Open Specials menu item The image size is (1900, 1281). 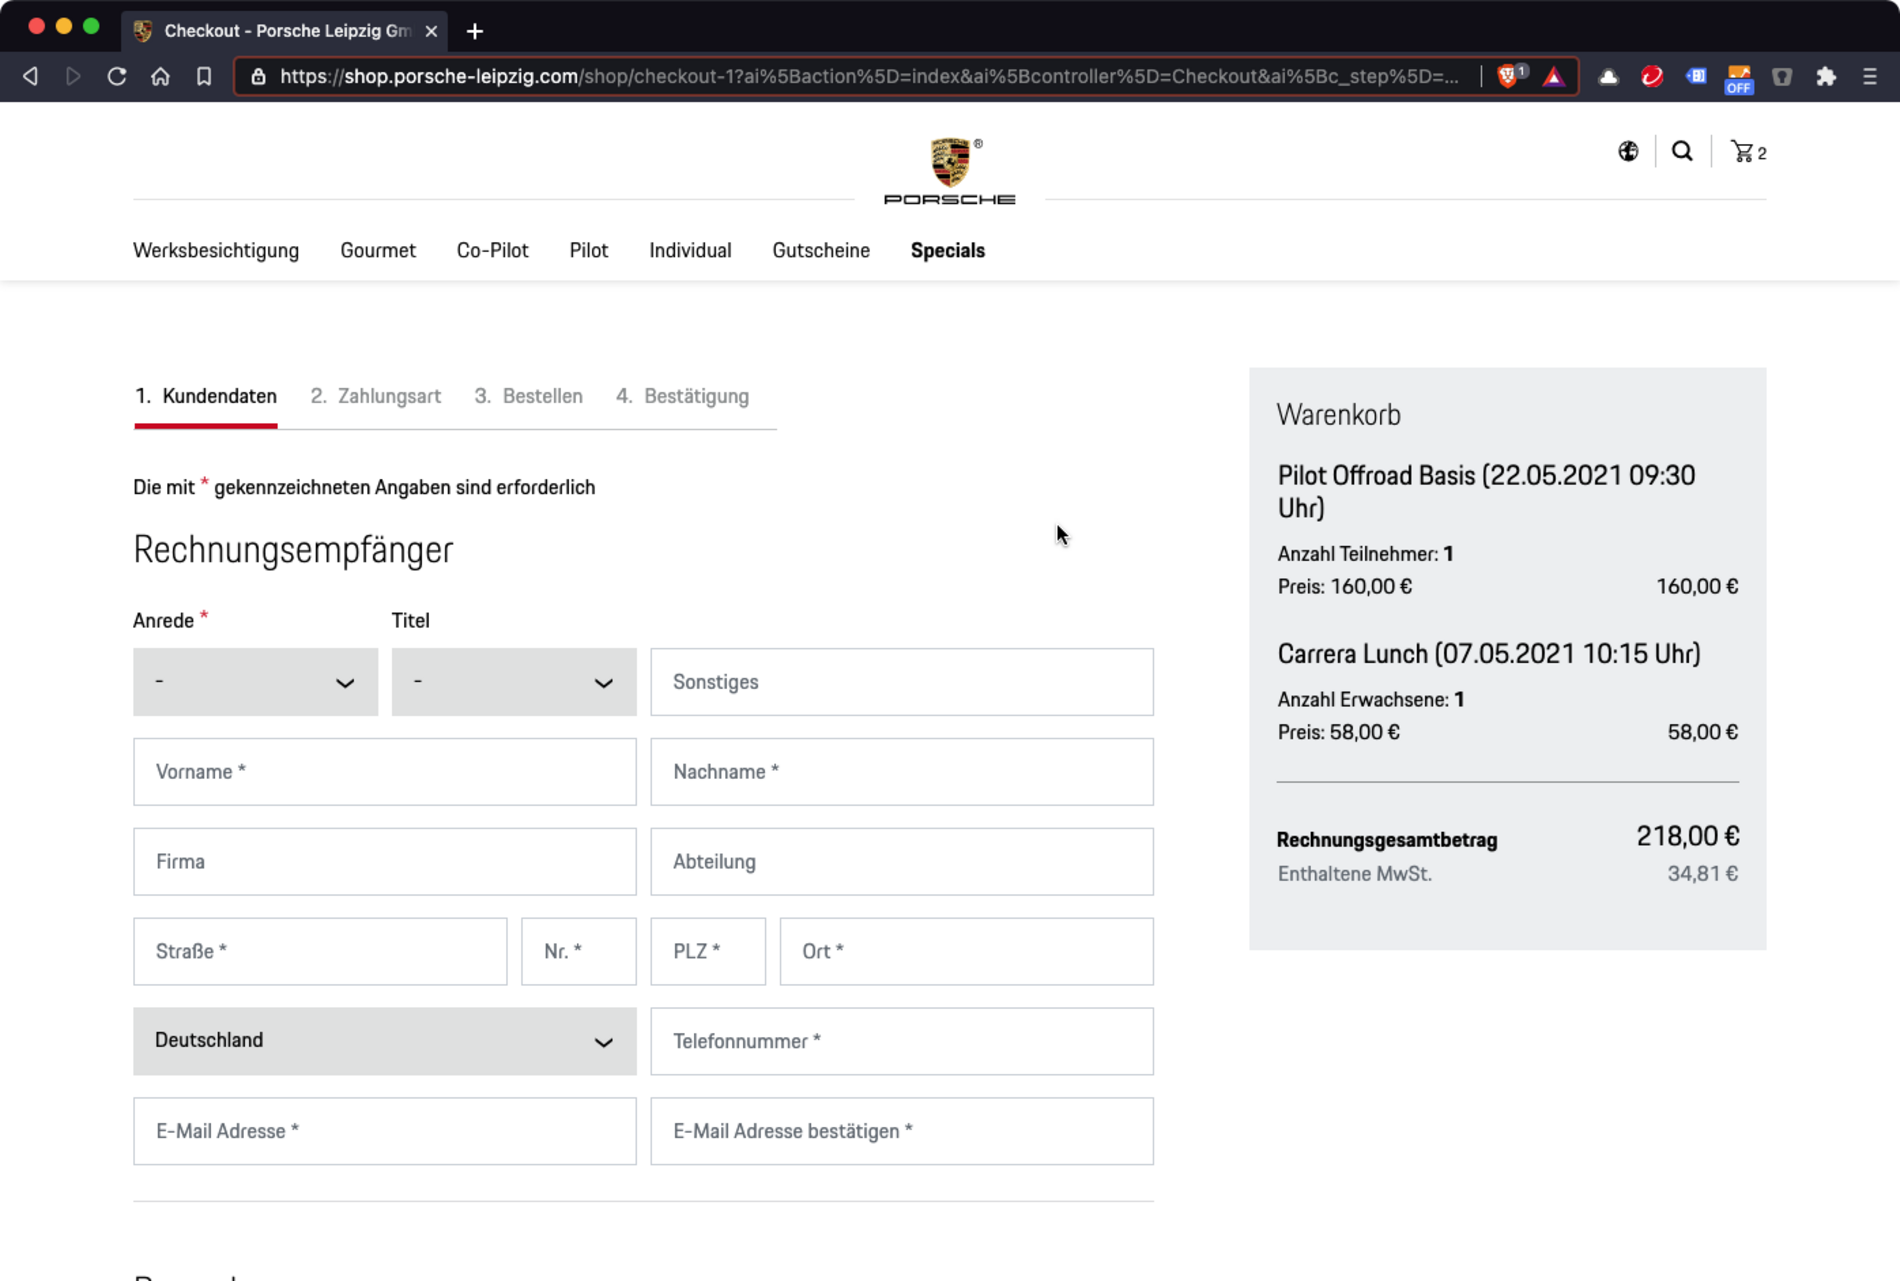[x=948, y=250]
